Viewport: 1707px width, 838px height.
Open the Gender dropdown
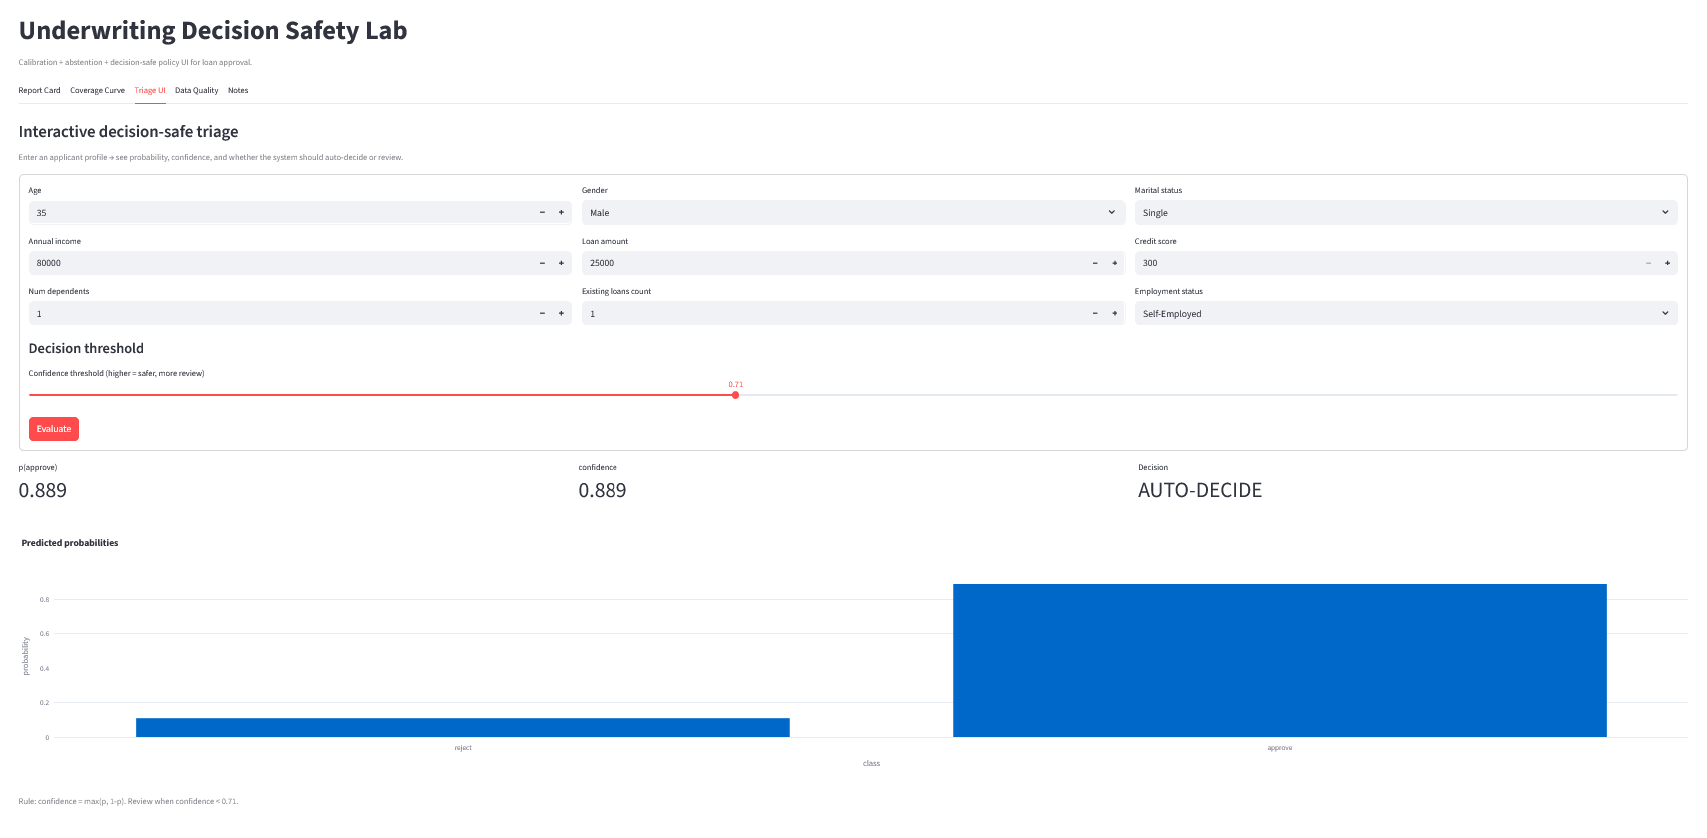(853, 213)
